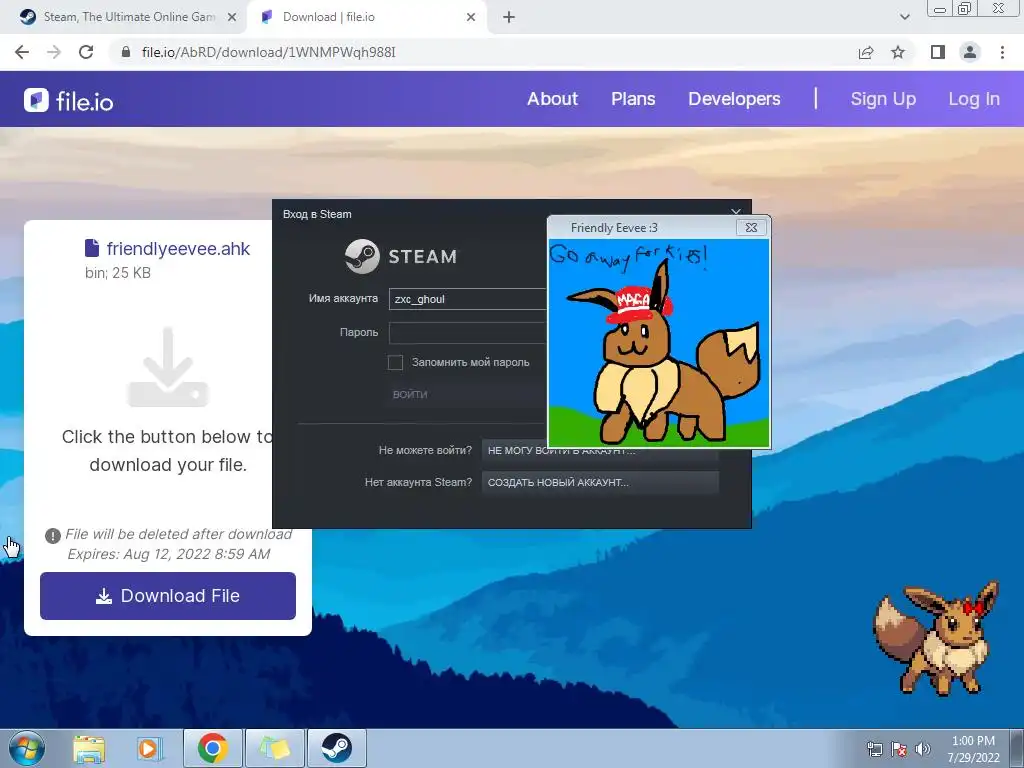Click the ВОЙТИ login button
1024x768 pixels.
coord(466,394)
